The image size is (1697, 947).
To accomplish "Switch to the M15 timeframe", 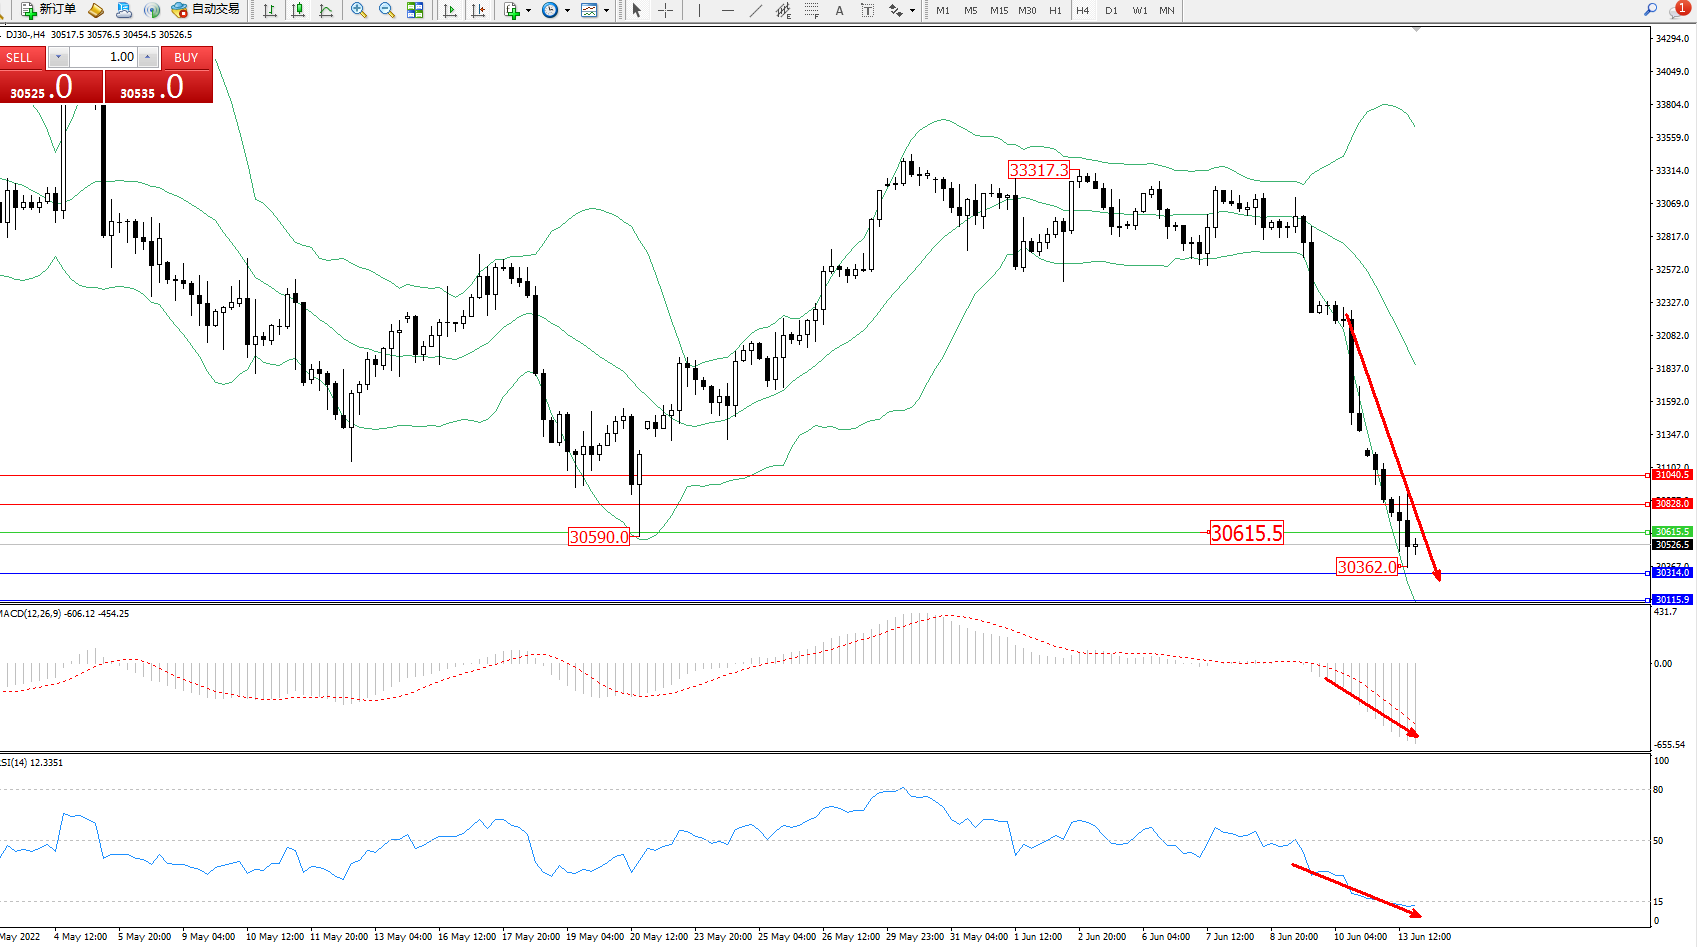I will pyautogui.click(x=998, y=10).
